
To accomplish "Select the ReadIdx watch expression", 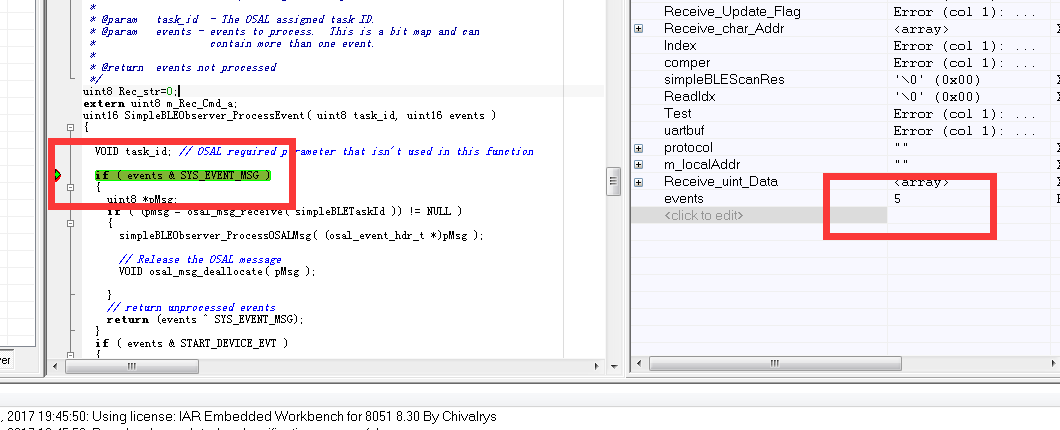I will point(690,97).
